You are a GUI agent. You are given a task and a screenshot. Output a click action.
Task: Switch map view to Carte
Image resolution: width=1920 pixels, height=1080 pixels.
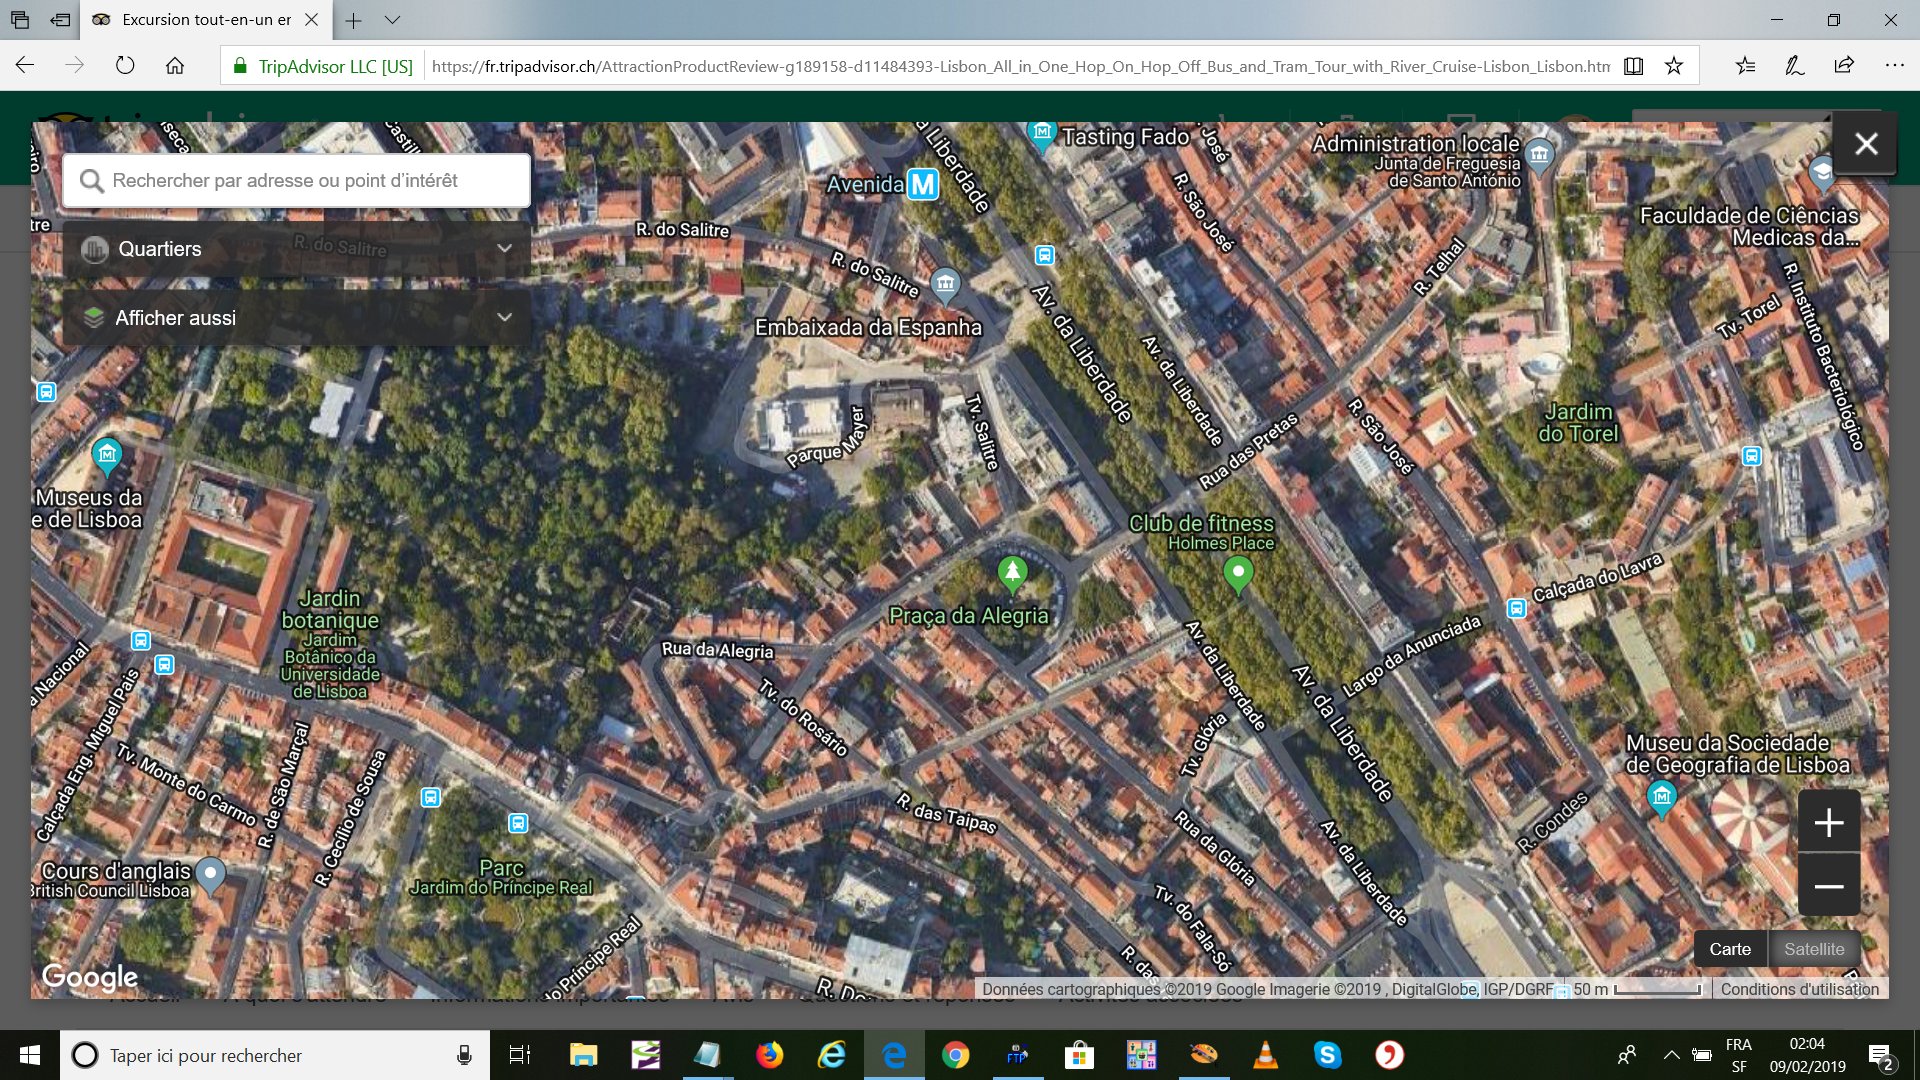coord(1730,949)
